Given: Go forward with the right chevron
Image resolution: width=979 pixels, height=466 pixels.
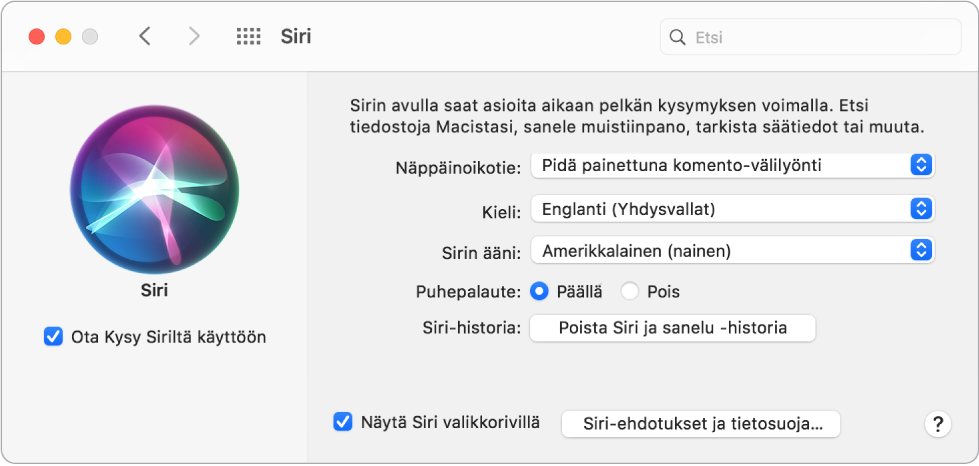Looking at the screenshot, I should [194, 37].
